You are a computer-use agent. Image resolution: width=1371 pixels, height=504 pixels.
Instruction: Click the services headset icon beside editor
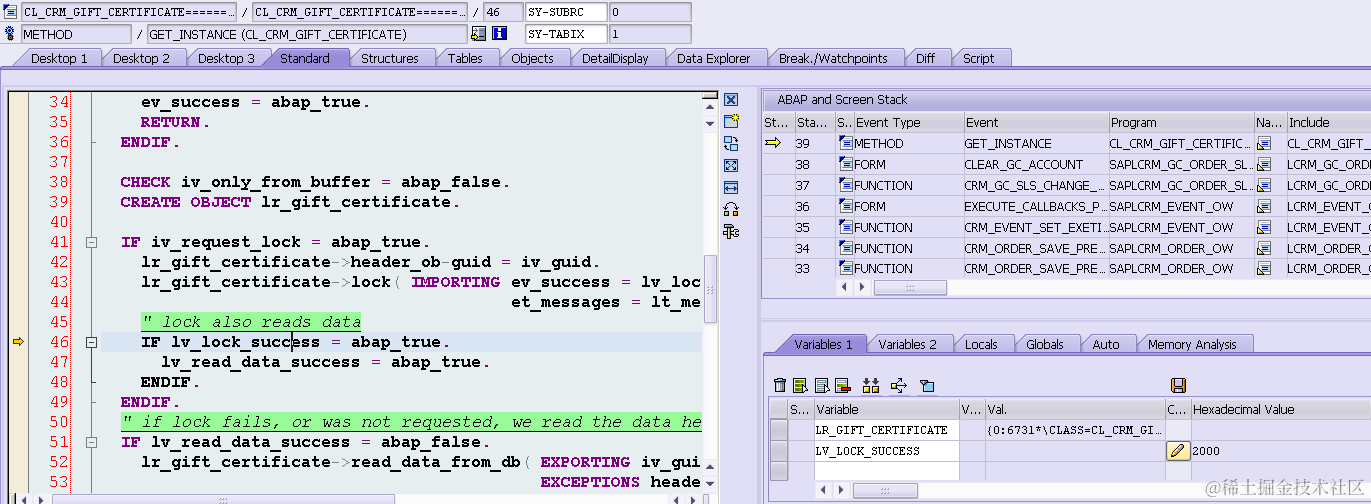click(731, 209)
